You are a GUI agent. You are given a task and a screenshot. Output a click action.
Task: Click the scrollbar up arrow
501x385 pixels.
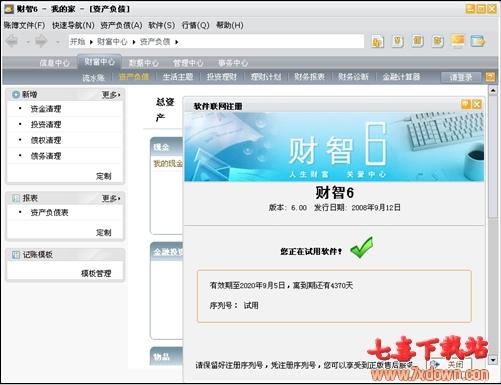(493, 90)
